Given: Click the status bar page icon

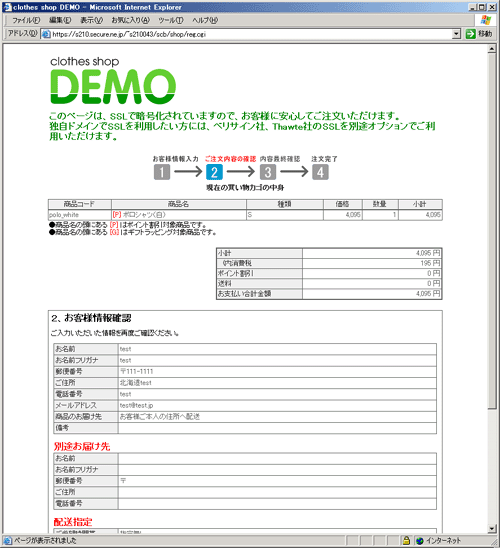Looking at the screenshot, I should (7, 541).
